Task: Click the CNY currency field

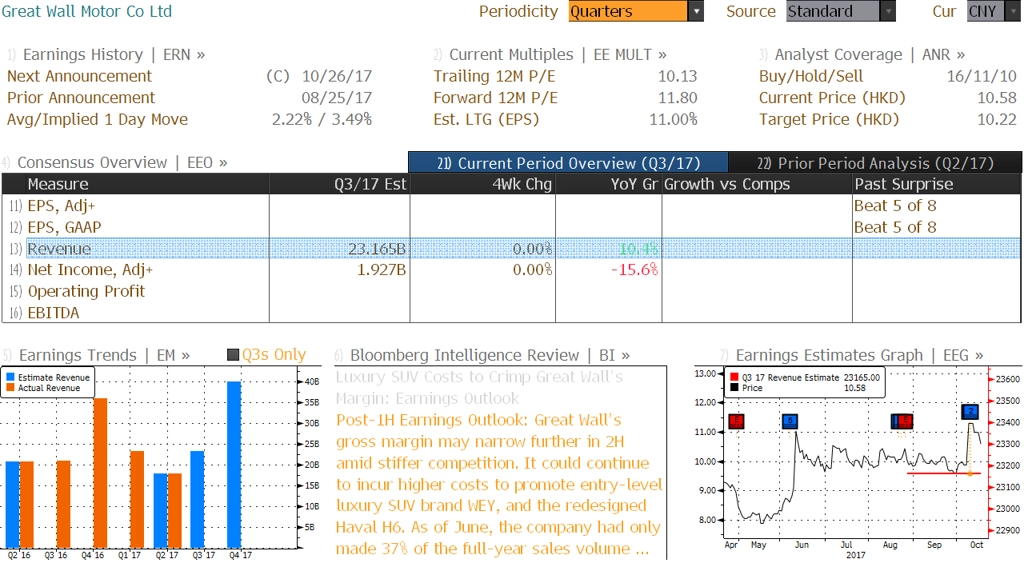Action: (x=986, y=11)
